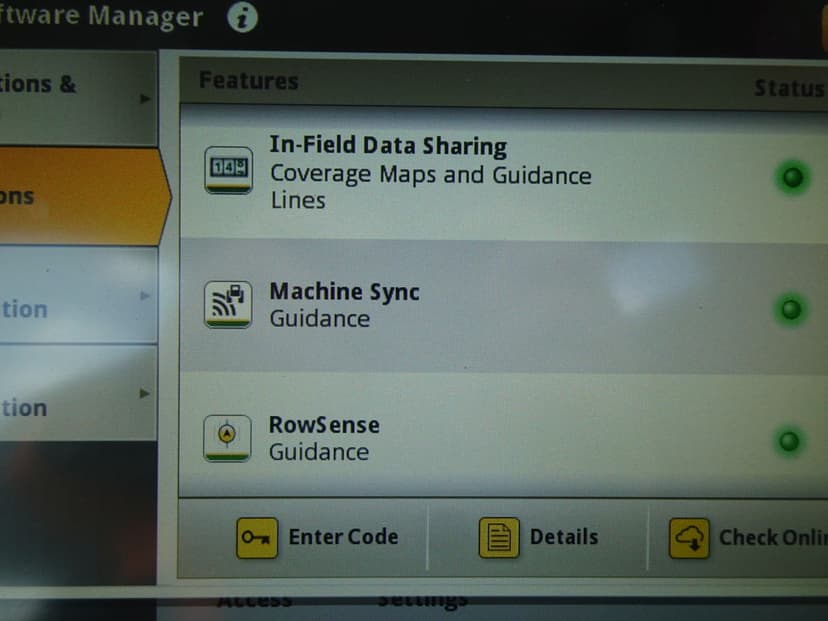The width and height of the screenshot is (828, 621).
Task: Tap the cloud download icon for Check Online
Action: [x=689, y=538]
